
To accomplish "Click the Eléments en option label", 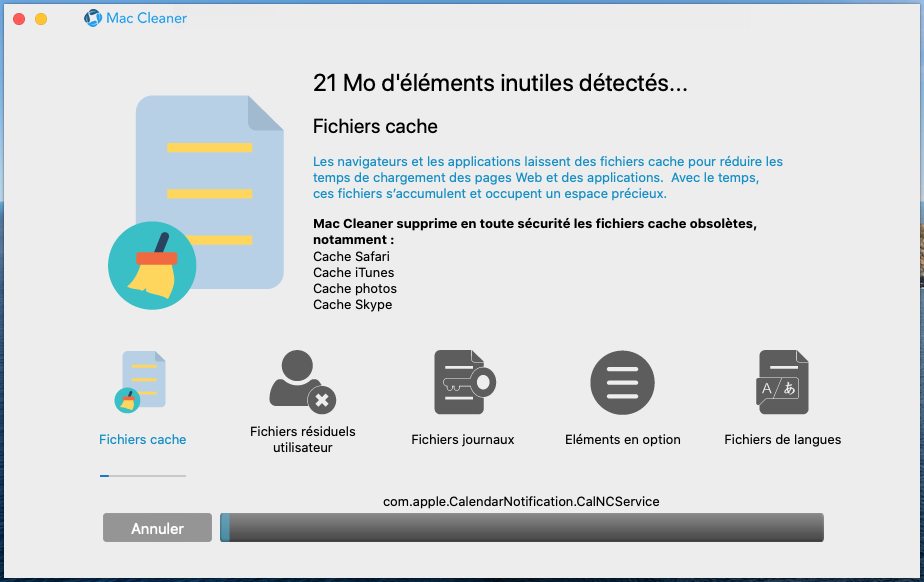I will 623,439.
